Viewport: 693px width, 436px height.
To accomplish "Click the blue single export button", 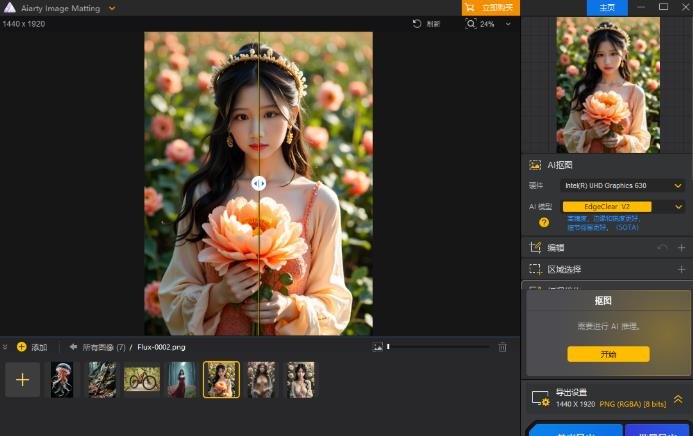I will pos(575,430).
